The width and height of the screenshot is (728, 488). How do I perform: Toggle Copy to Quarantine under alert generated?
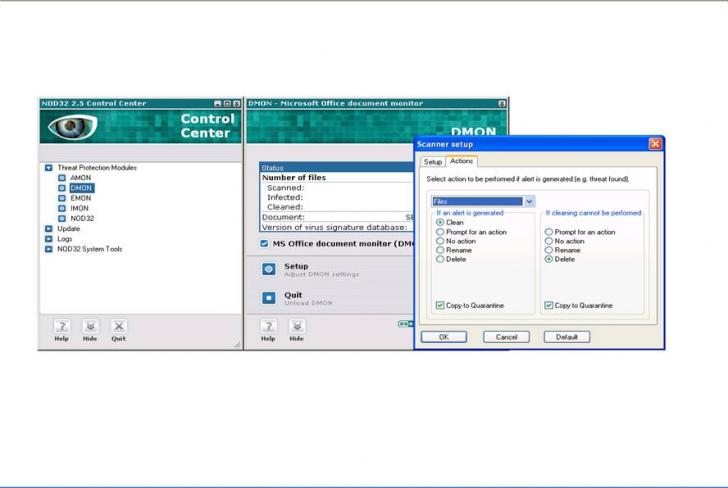pyautogui.click(x=440, y=305)
